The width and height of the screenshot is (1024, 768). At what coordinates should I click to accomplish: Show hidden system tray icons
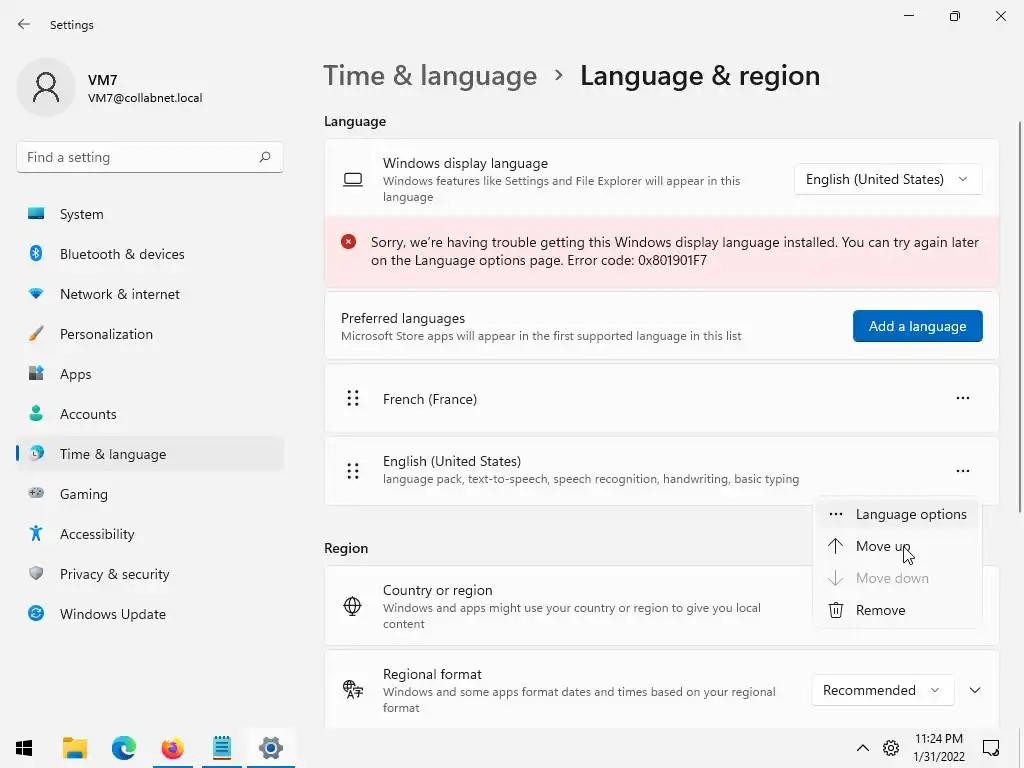coord(863,748)
